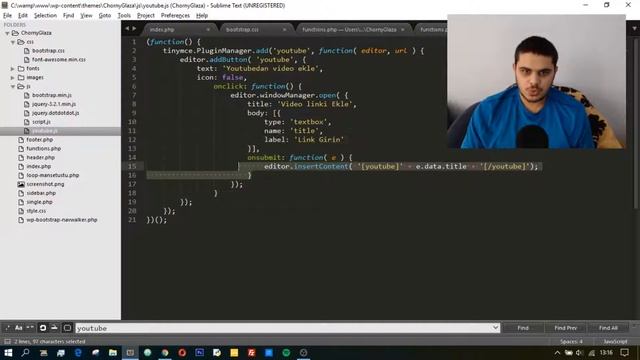Screen dimensions: 640x360
Task: Click the previous tab arrow
Action: point(127,29)
